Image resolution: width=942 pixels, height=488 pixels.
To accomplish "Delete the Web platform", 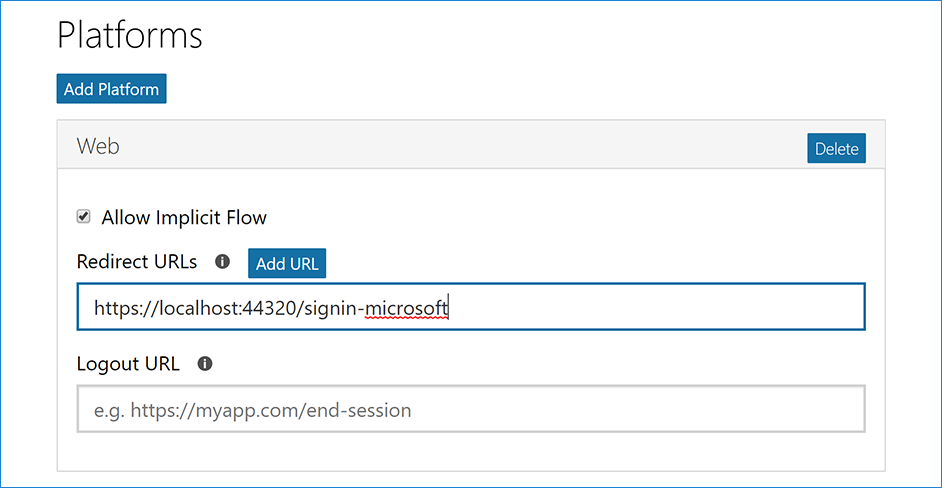I will (836, 149).
